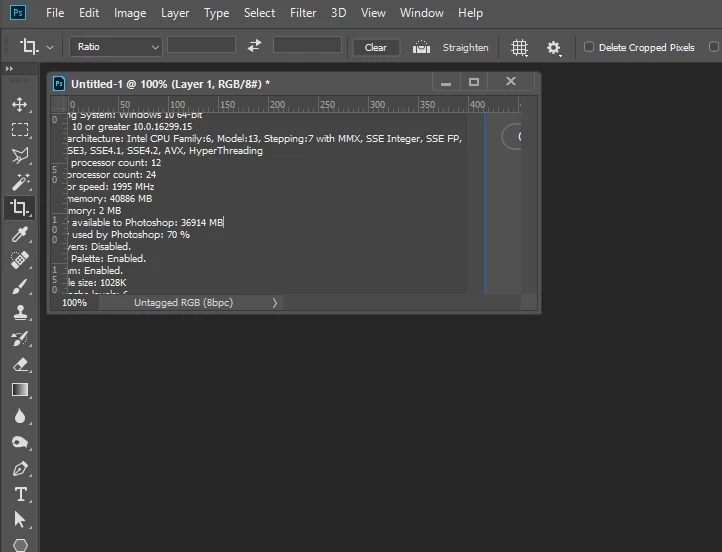Click the 100% zoom field in status bar
Viewport: 722px width, 552px height.
(x=74, y=302)
